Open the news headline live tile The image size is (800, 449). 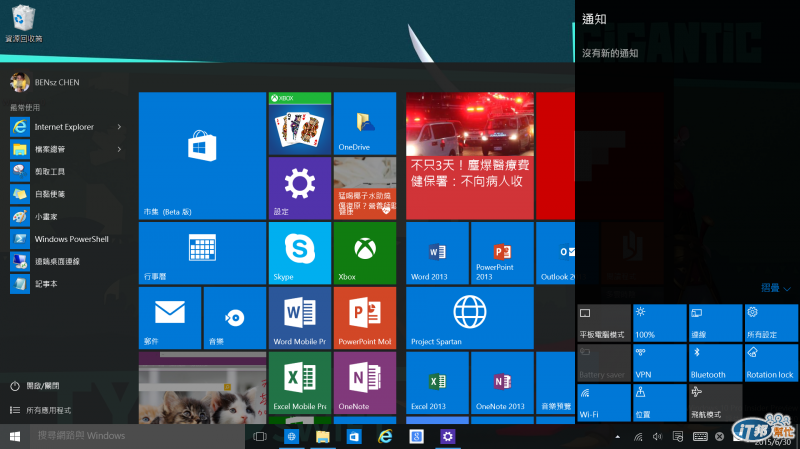point(470,156)
